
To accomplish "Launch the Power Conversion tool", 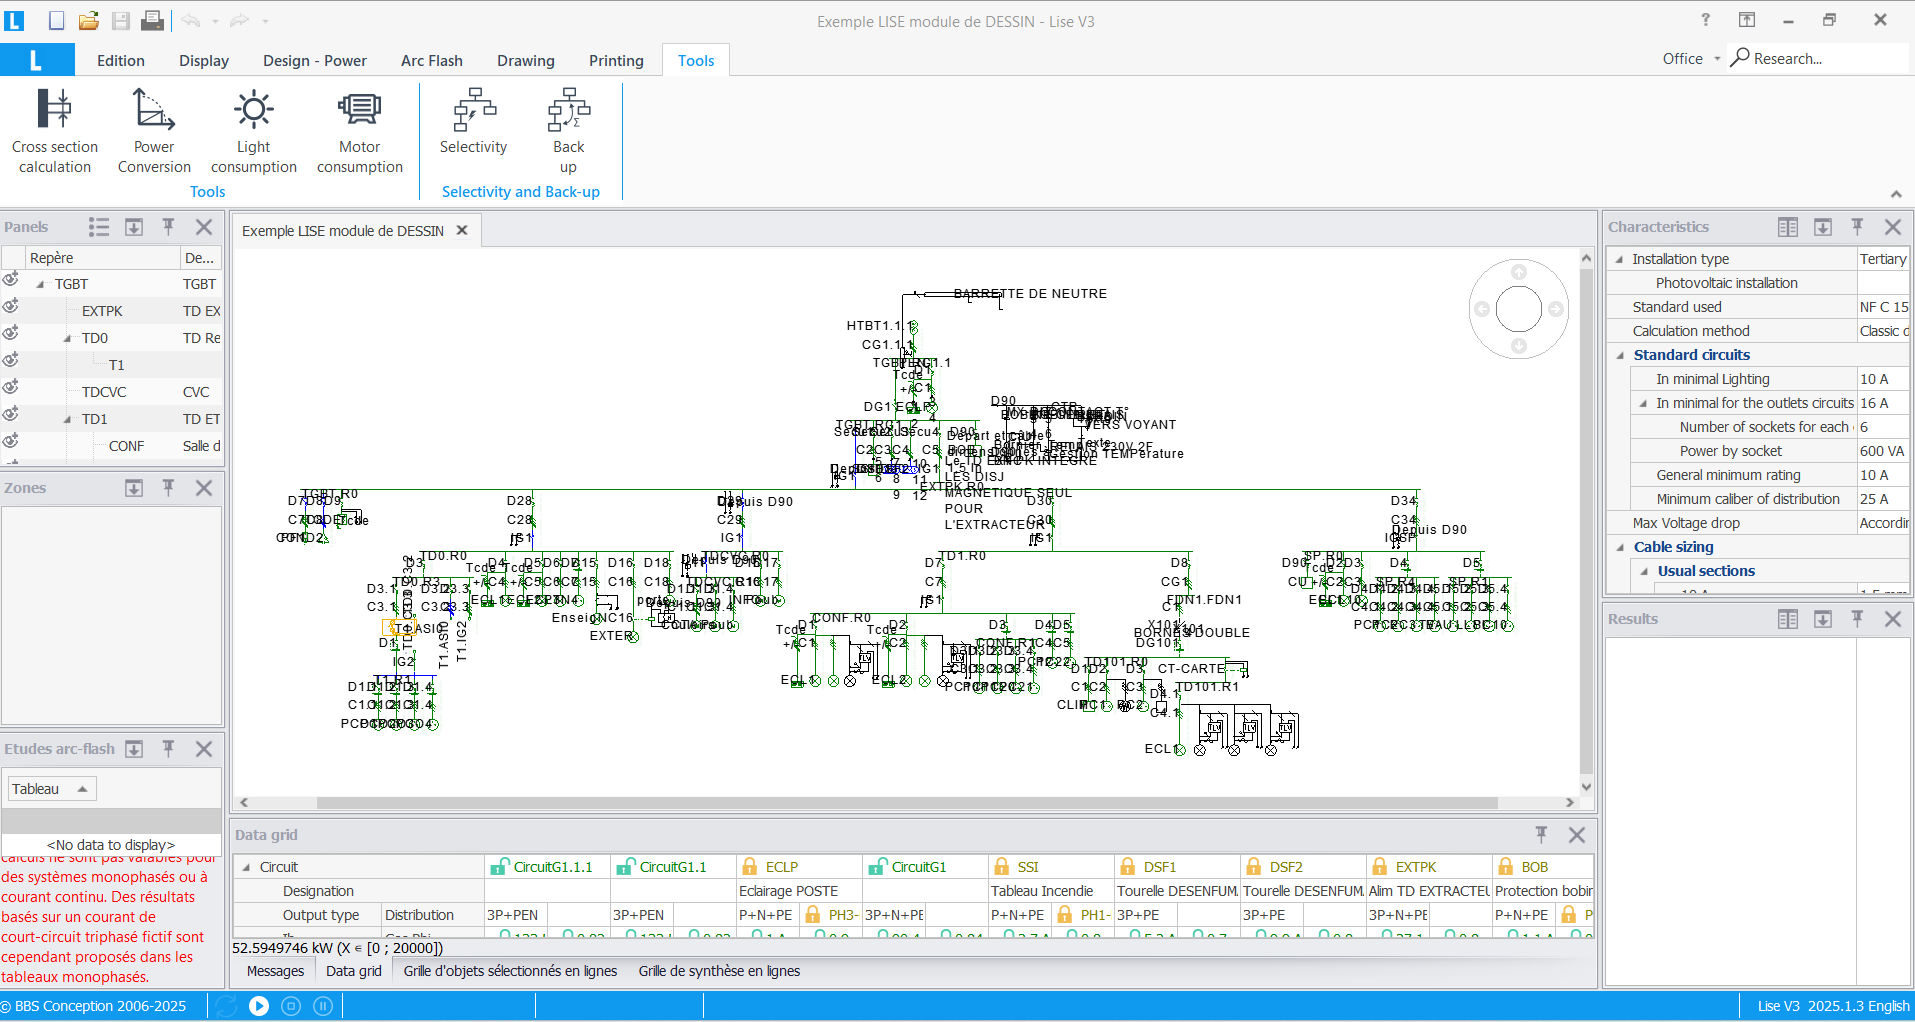I will coord(154,131).
